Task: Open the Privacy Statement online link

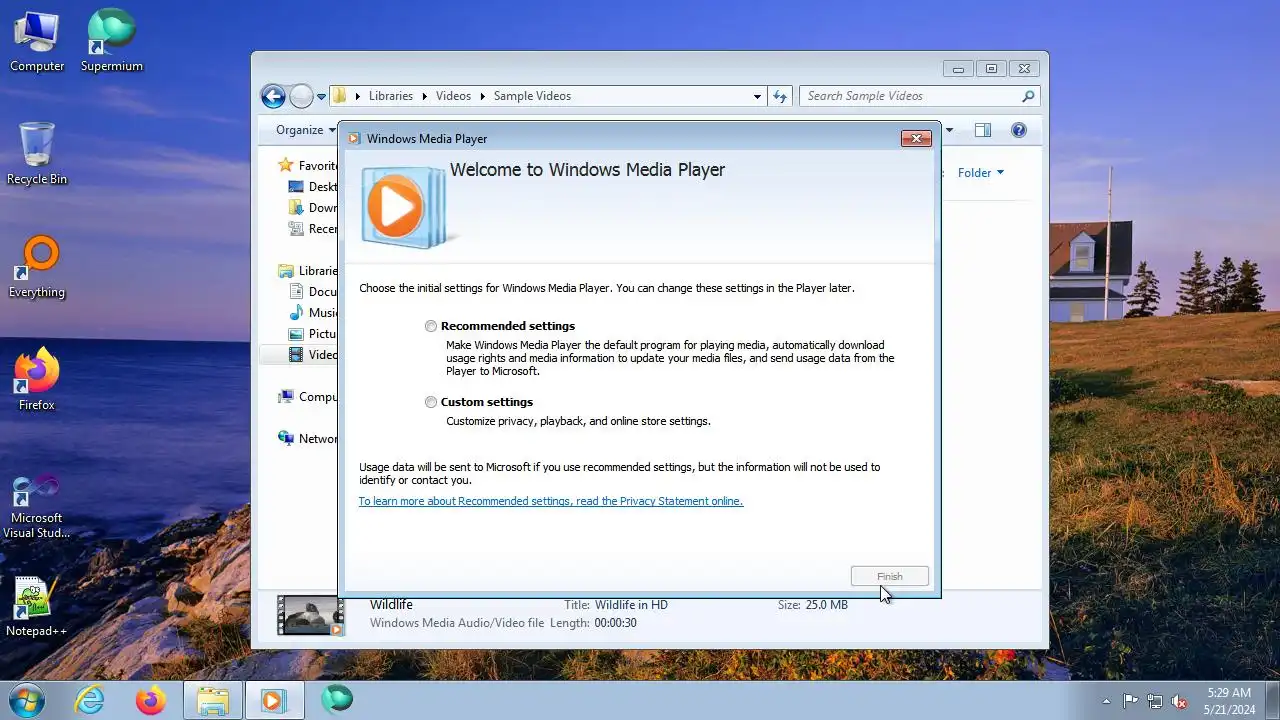Action: coord(551,501)
